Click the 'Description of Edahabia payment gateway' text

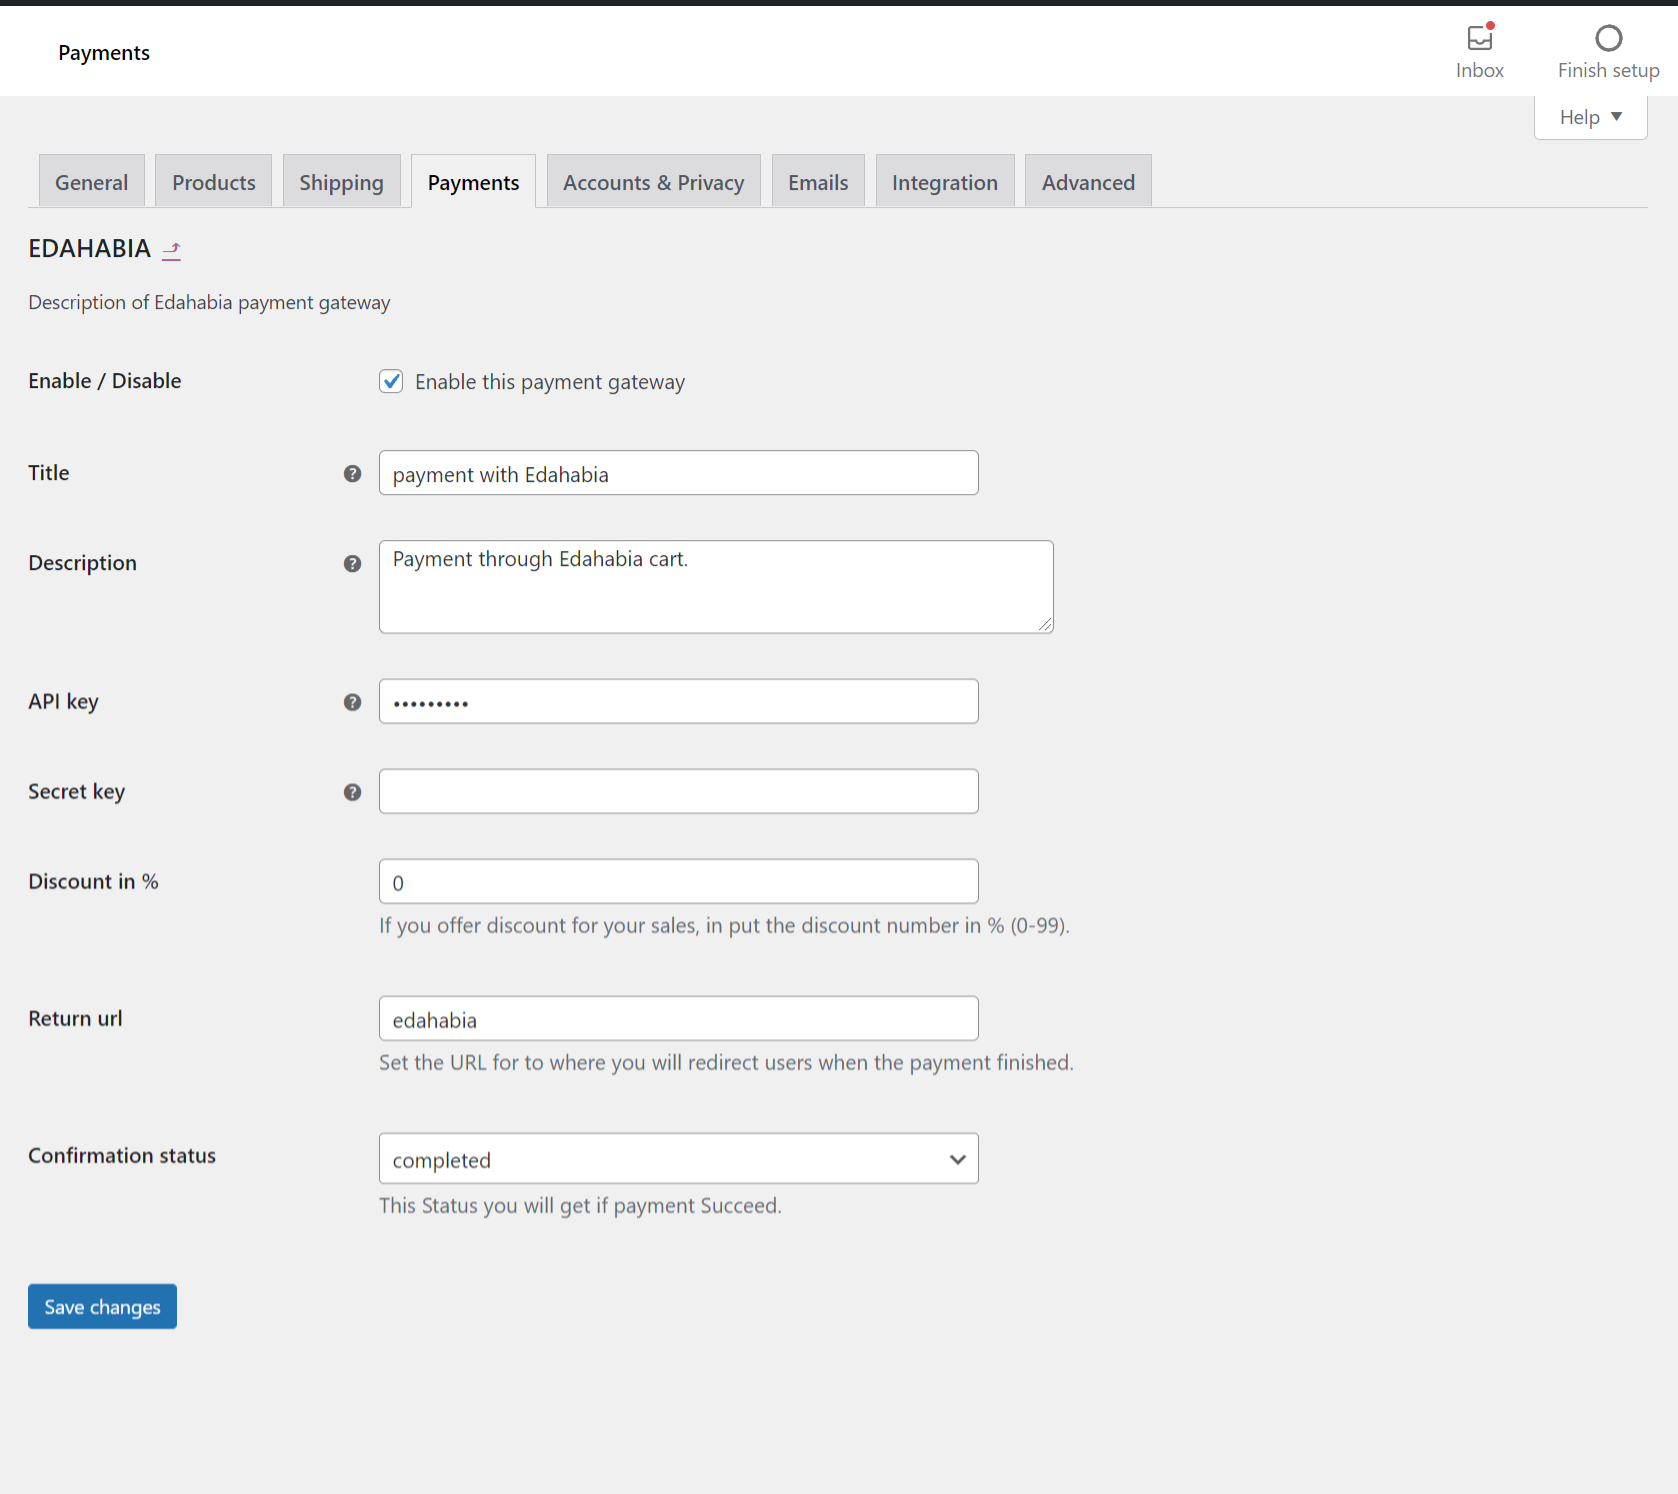pyautogui.click(x=209, y=302)
